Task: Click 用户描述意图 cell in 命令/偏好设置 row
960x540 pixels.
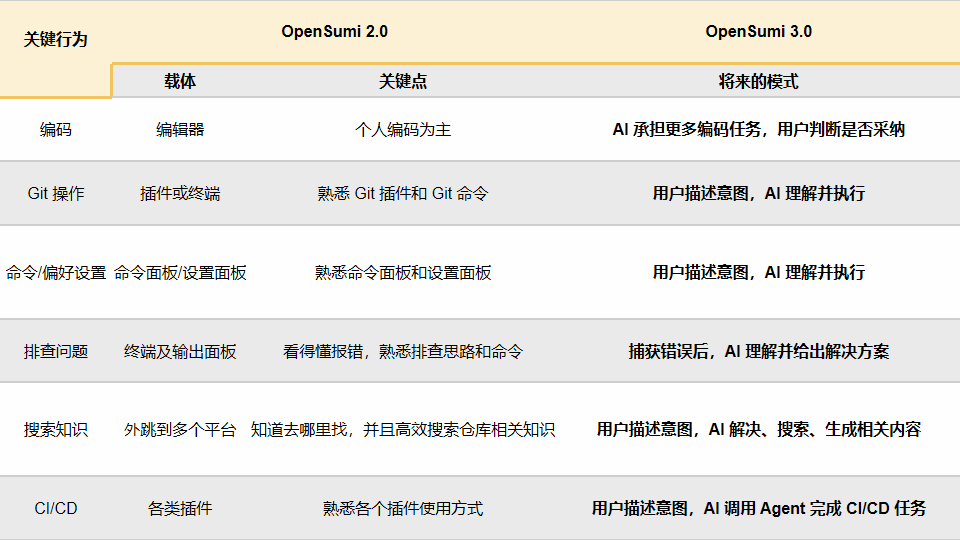Action: point(759,272)
